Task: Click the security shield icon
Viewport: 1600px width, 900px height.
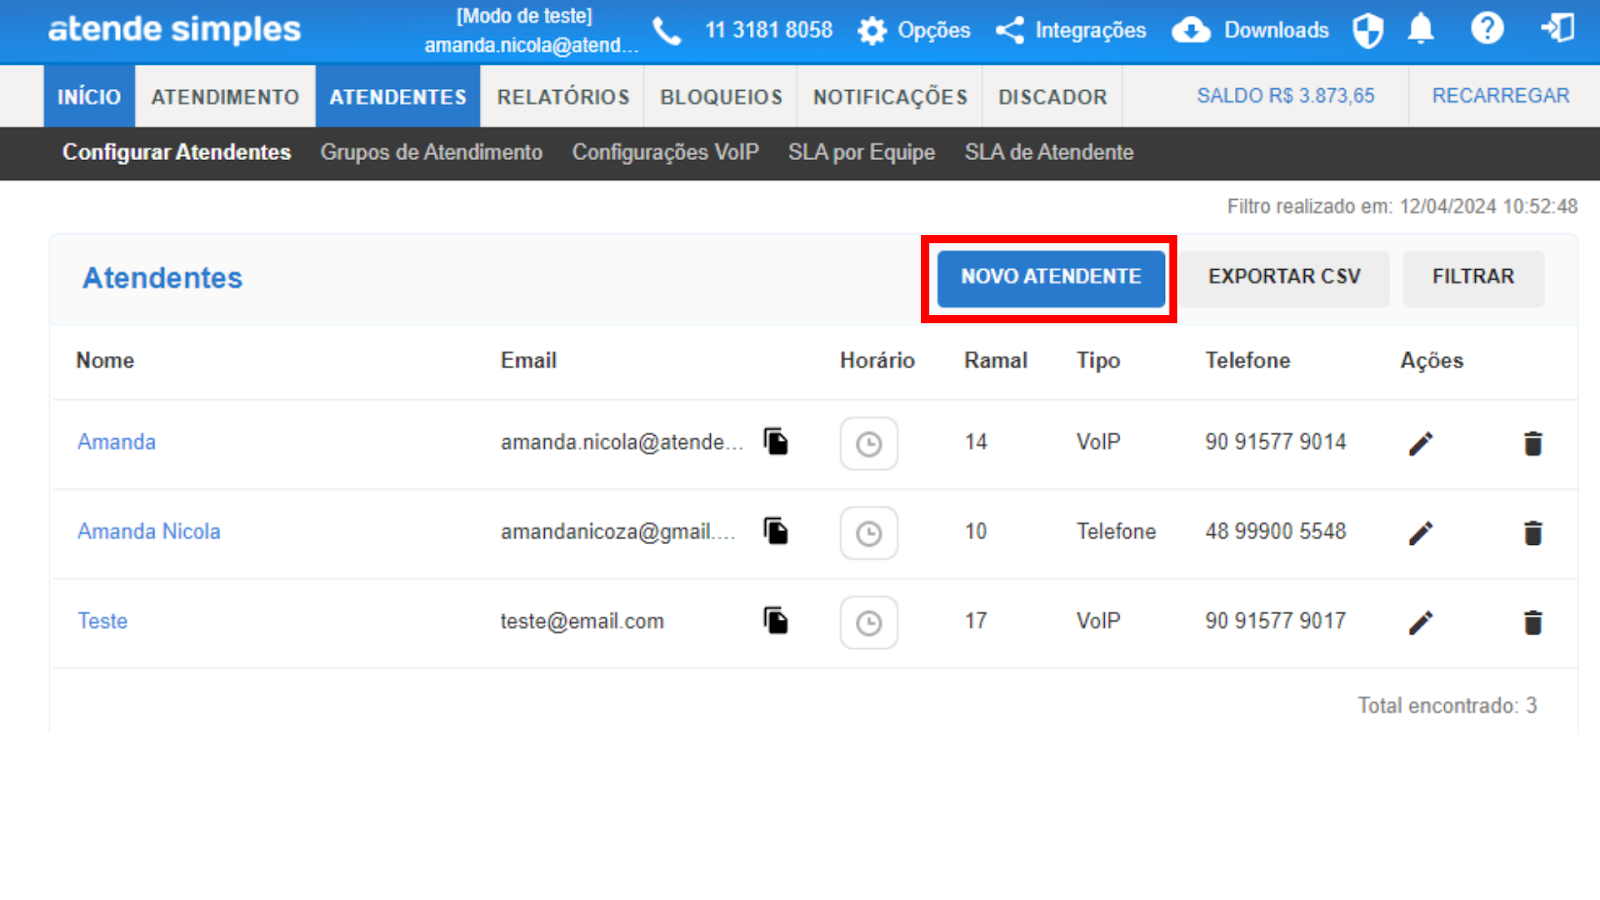Action: tap(1367, 30)
